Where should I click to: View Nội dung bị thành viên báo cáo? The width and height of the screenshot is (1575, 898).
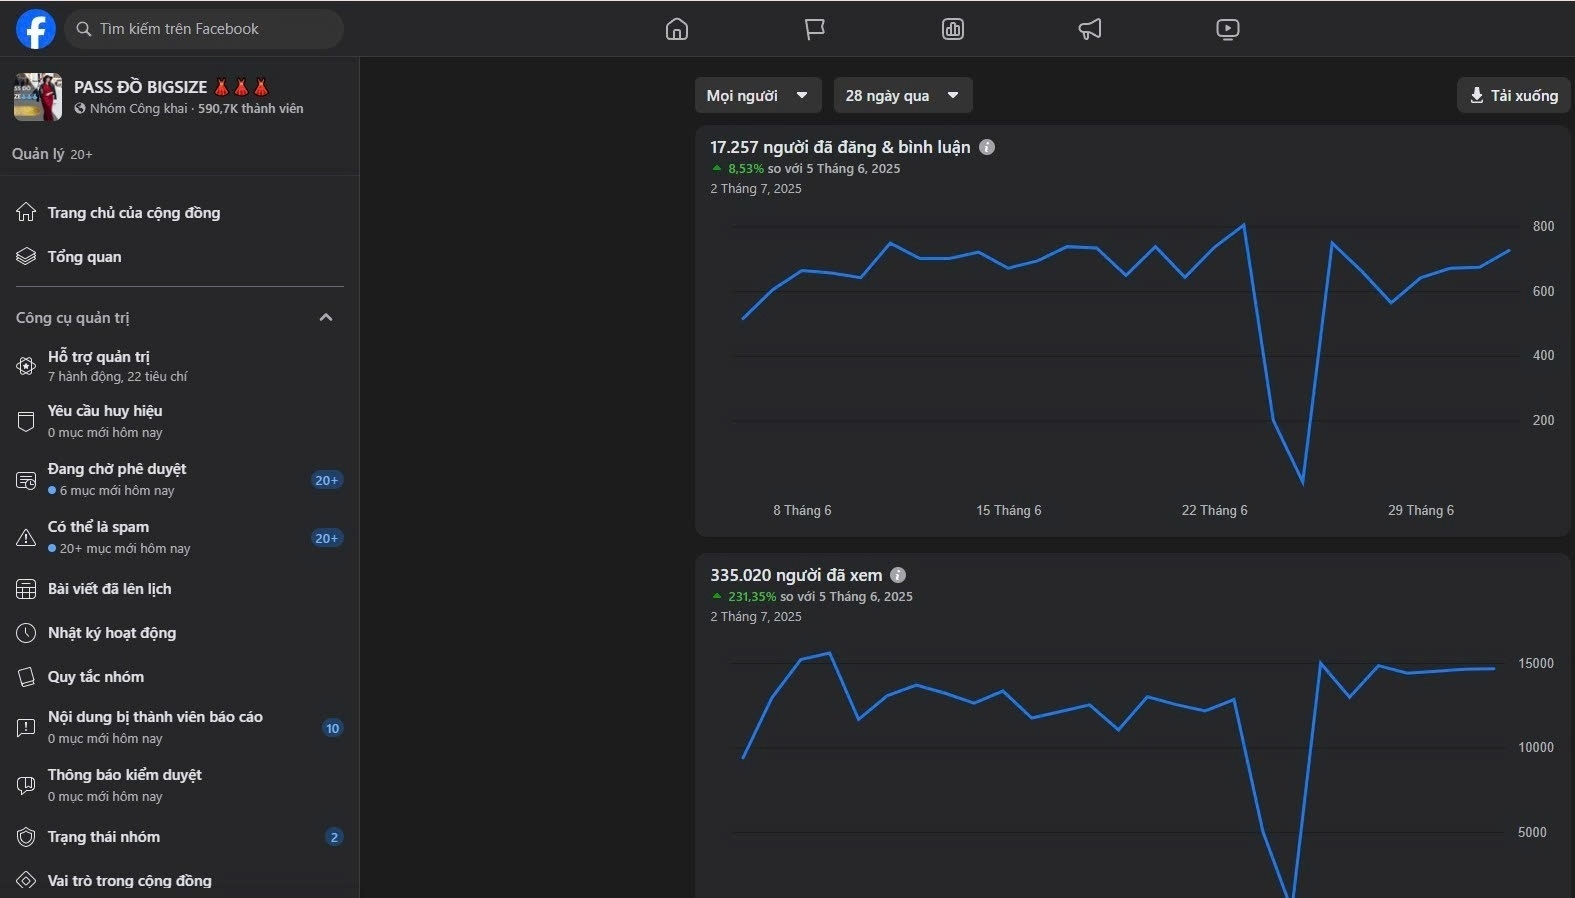point(180,727)
